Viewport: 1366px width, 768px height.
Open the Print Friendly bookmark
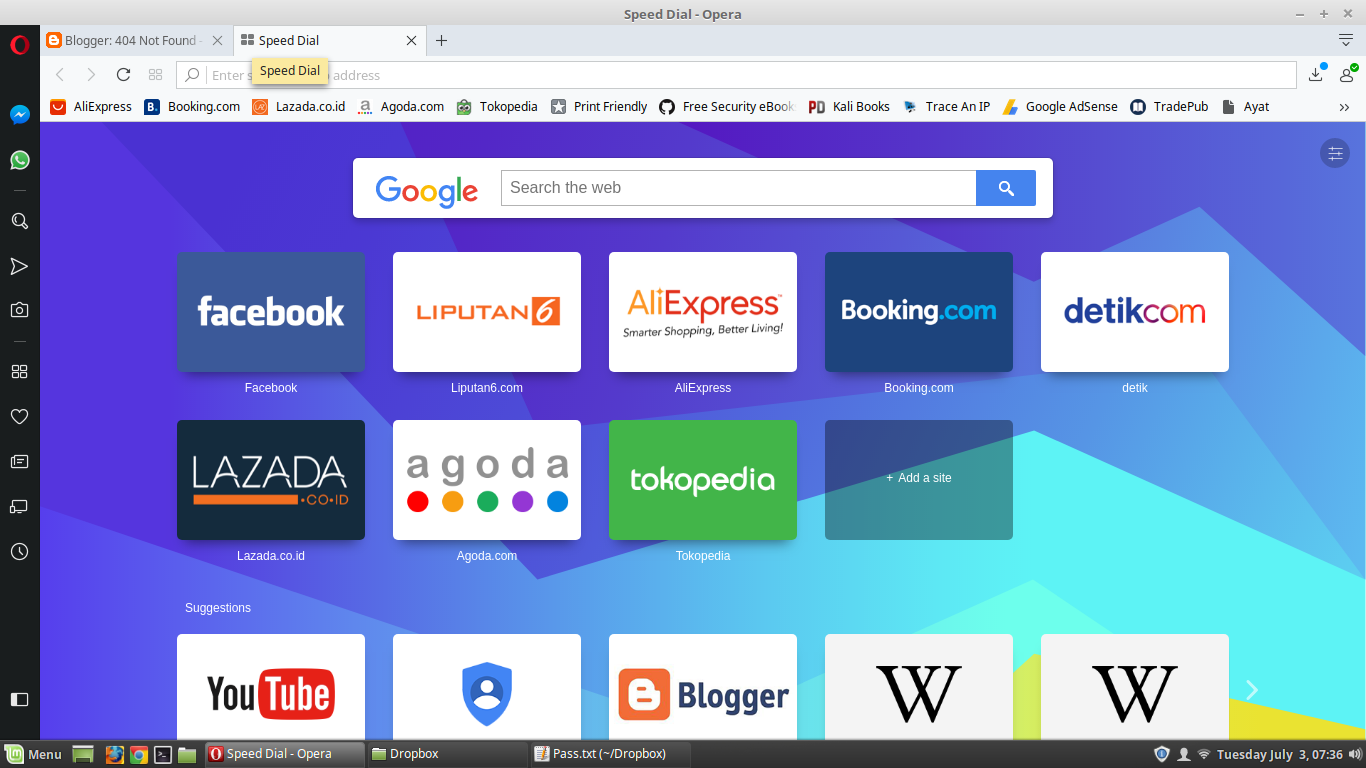click(599, 107)
